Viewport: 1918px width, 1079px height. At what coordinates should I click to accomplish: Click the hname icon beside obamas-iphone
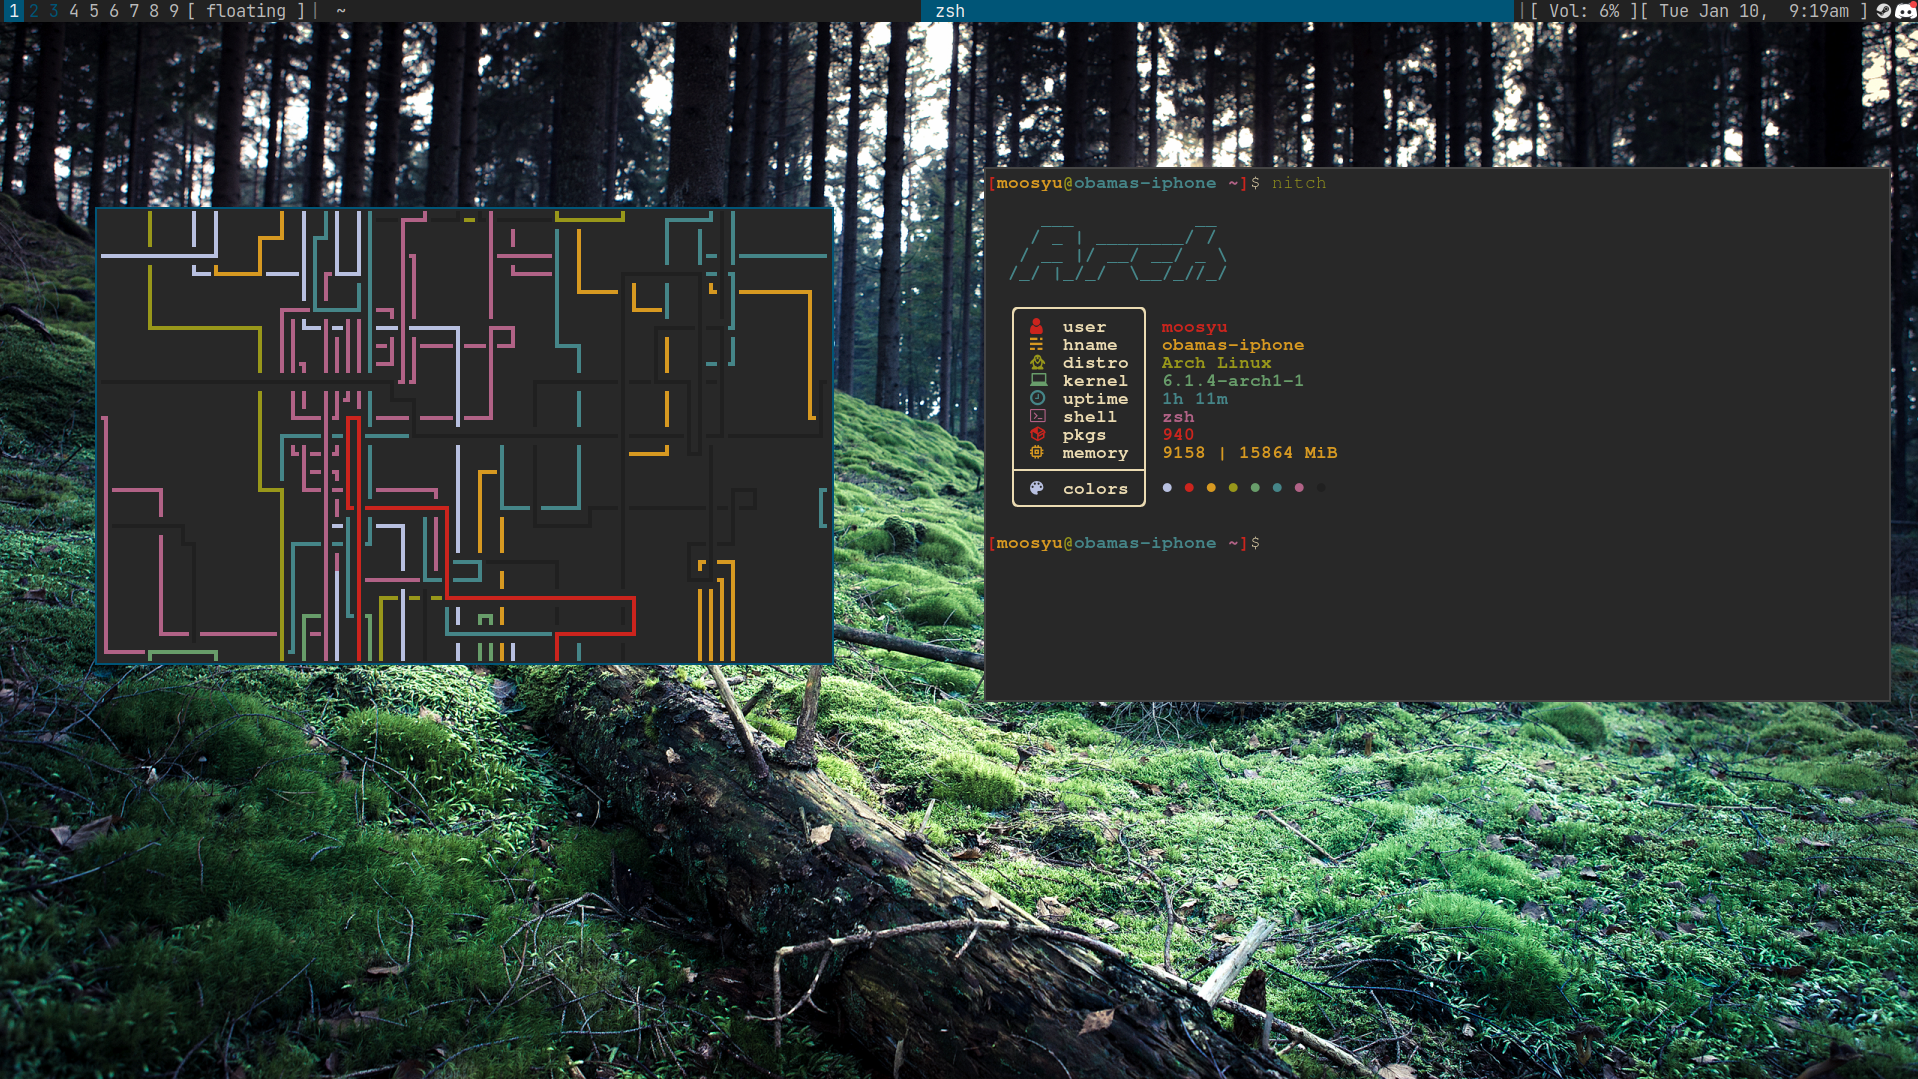pyautogui.click(x=1037, y=345)
